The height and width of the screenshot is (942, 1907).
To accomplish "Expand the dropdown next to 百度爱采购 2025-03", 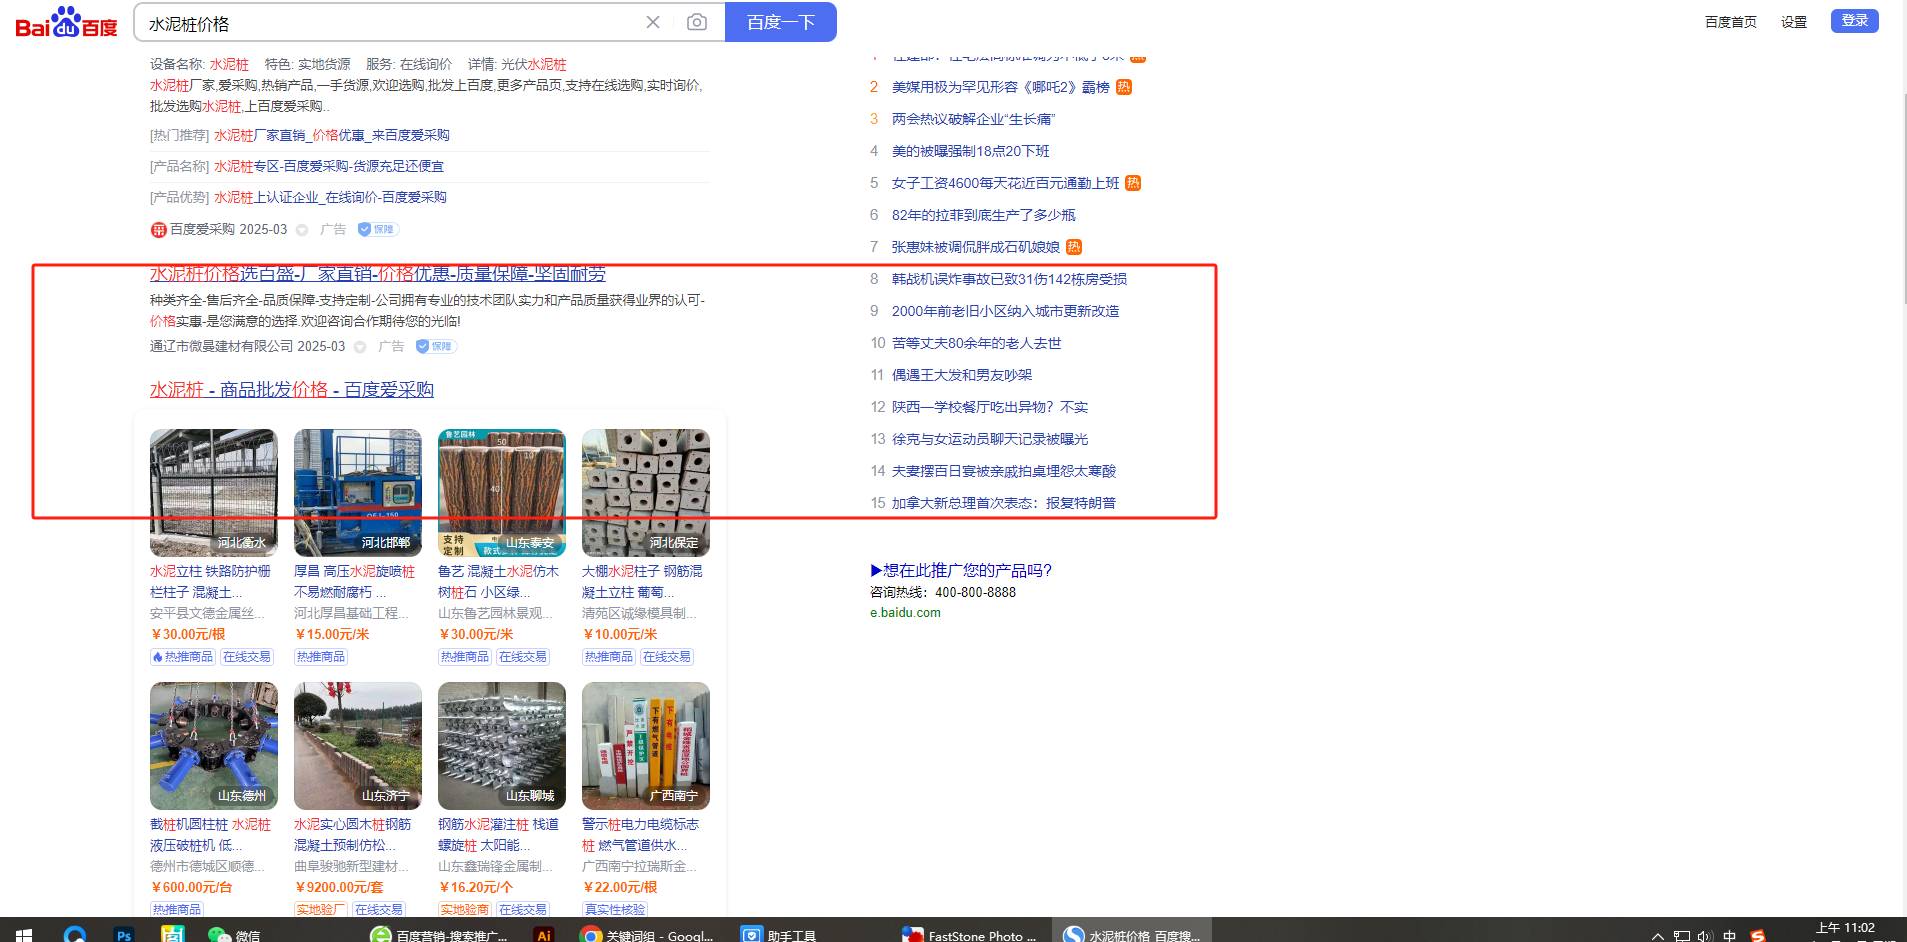I will point(302,230).
